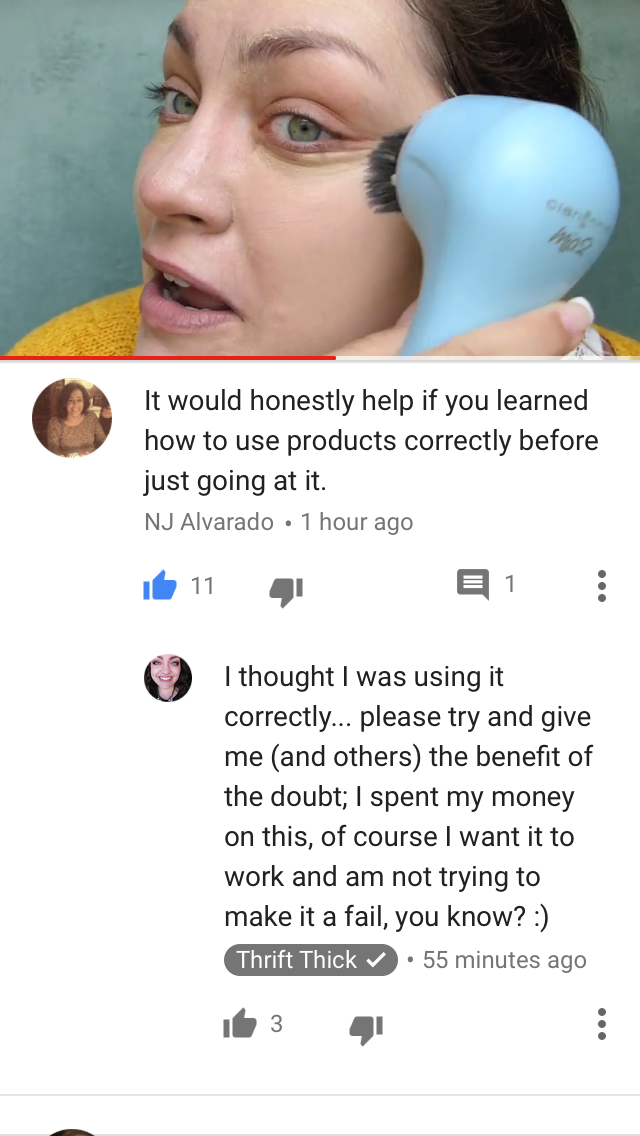
Task: Click the verified checkmark beside Thrift Thick
Action: coord(375,960)
